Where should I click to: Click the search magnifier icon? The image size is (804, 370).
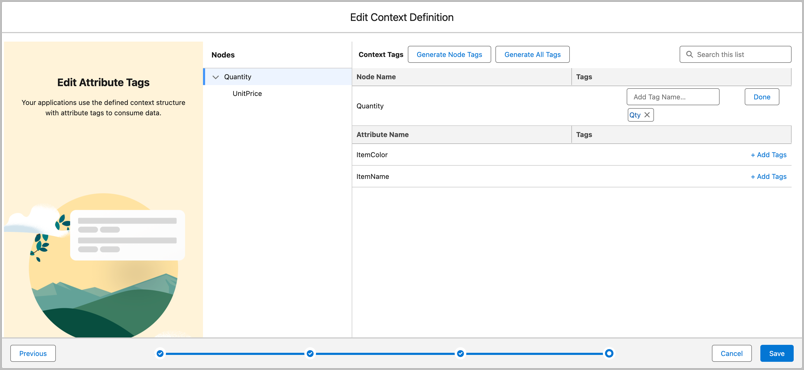tap(689, 54)
